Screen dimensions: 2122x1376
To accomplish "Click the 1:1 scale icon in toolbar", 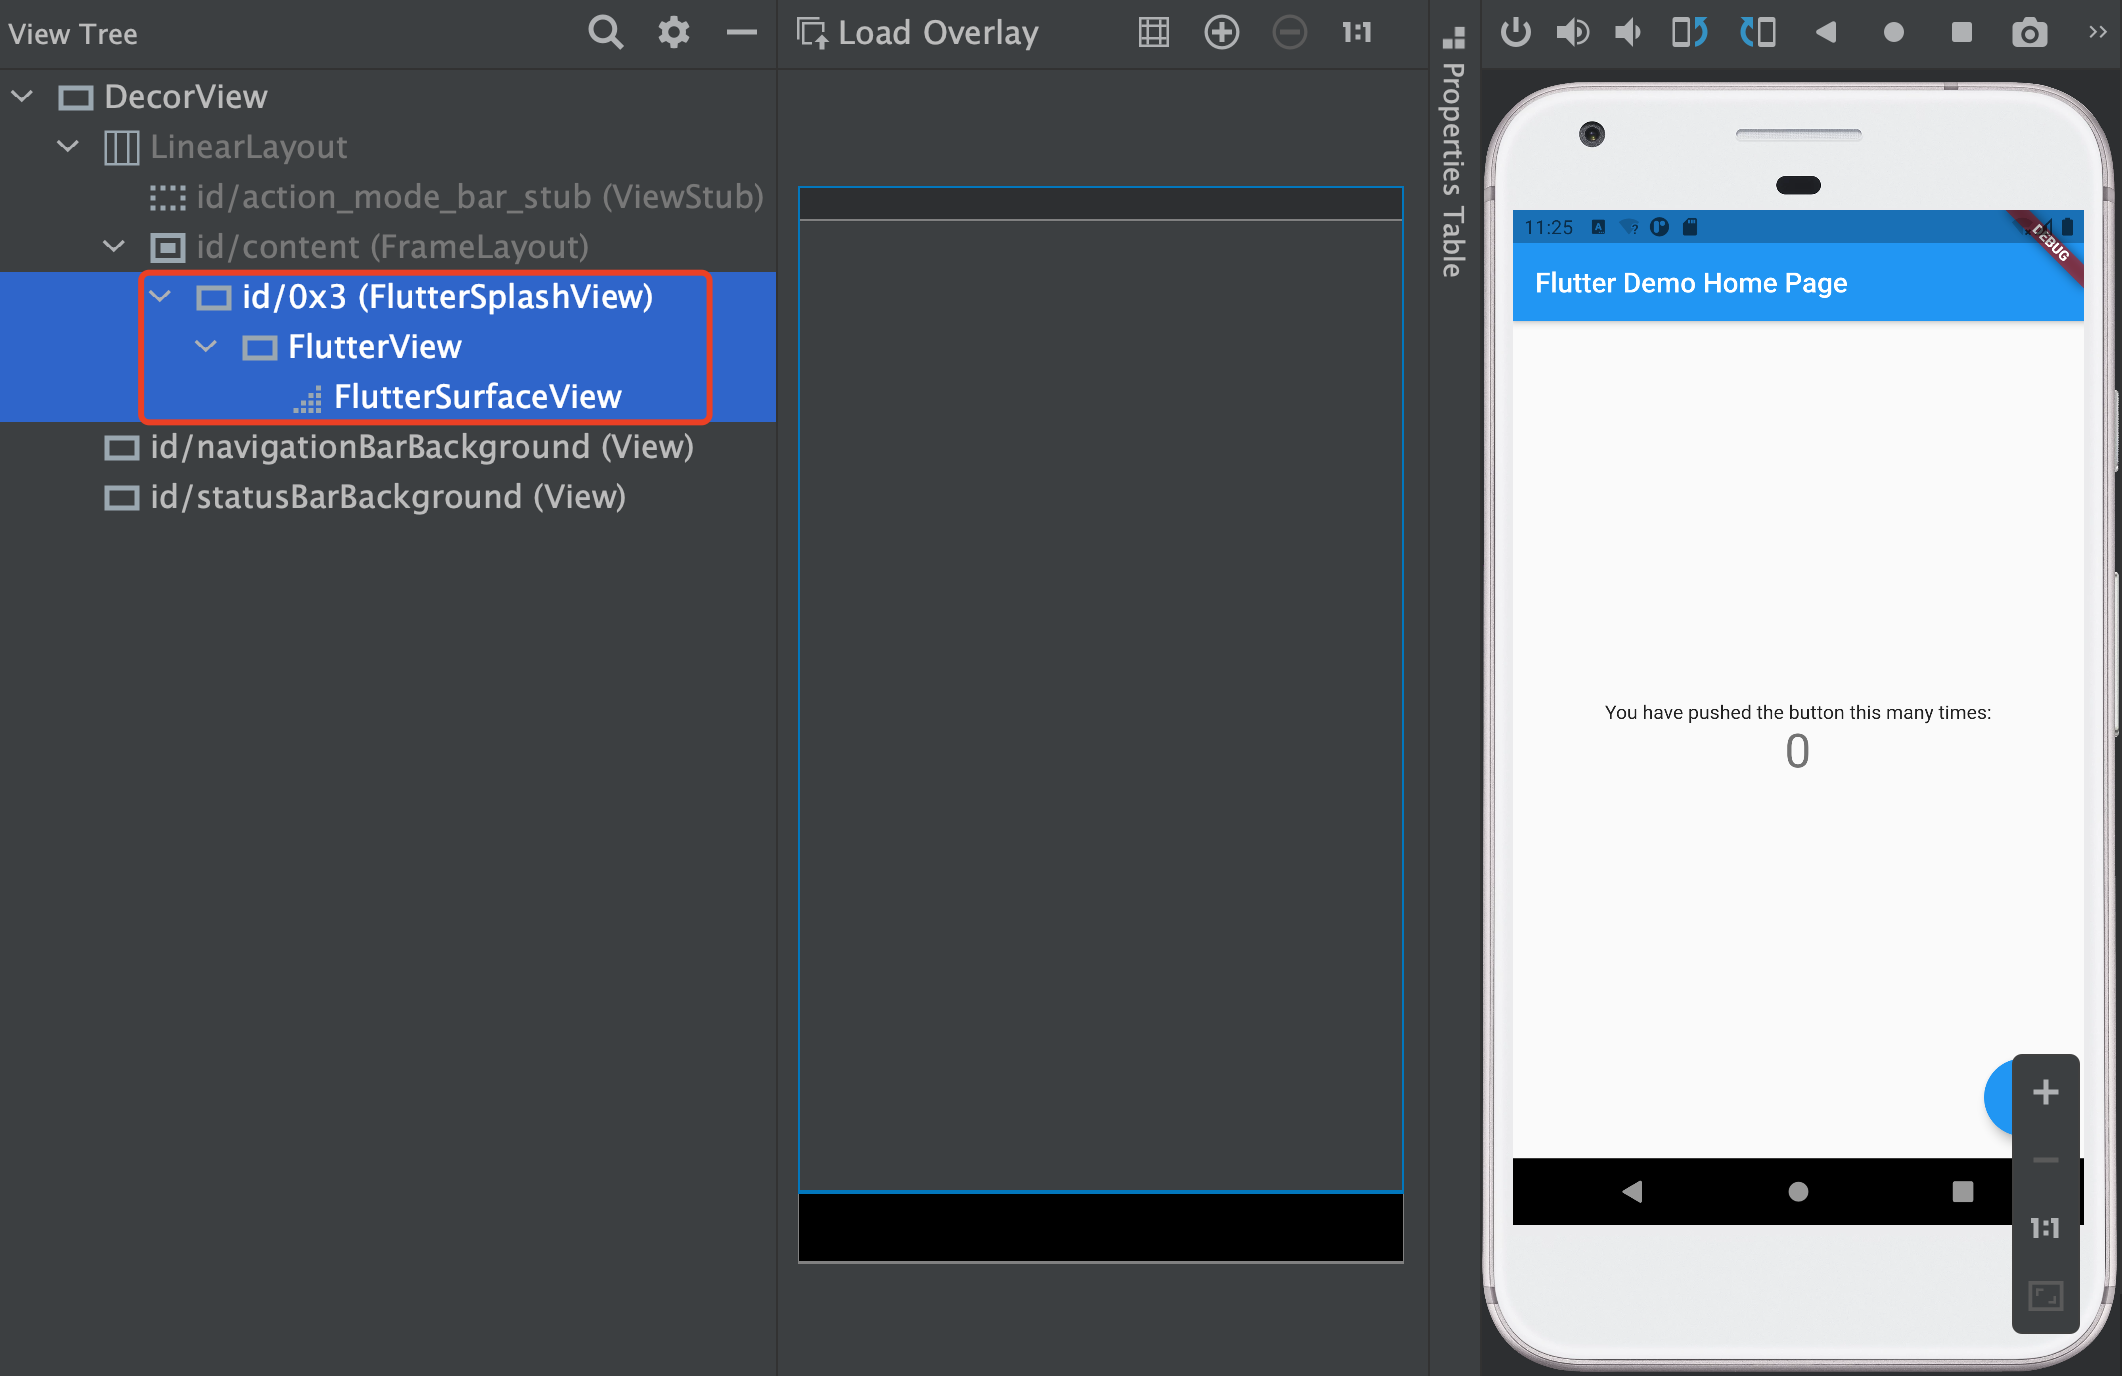I will [x=1355, y=29].
